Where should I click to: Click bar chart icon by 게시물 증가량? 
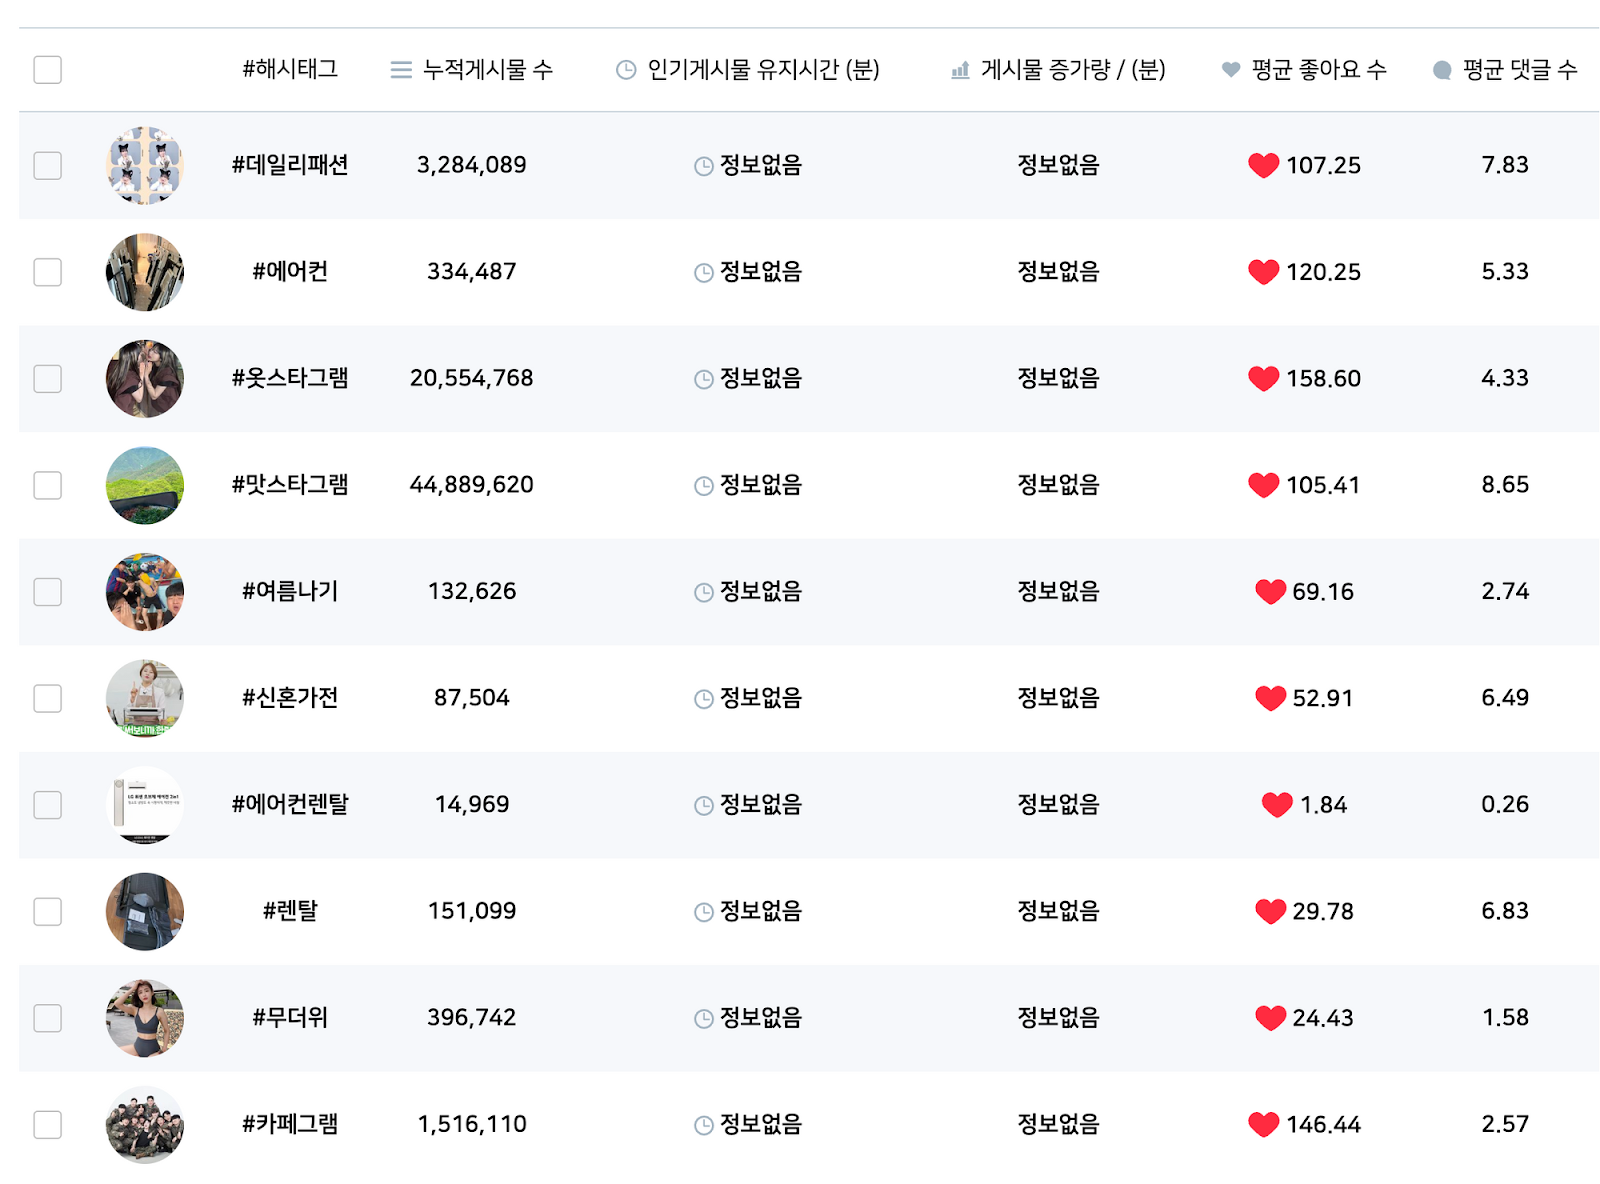pos(960,70)
